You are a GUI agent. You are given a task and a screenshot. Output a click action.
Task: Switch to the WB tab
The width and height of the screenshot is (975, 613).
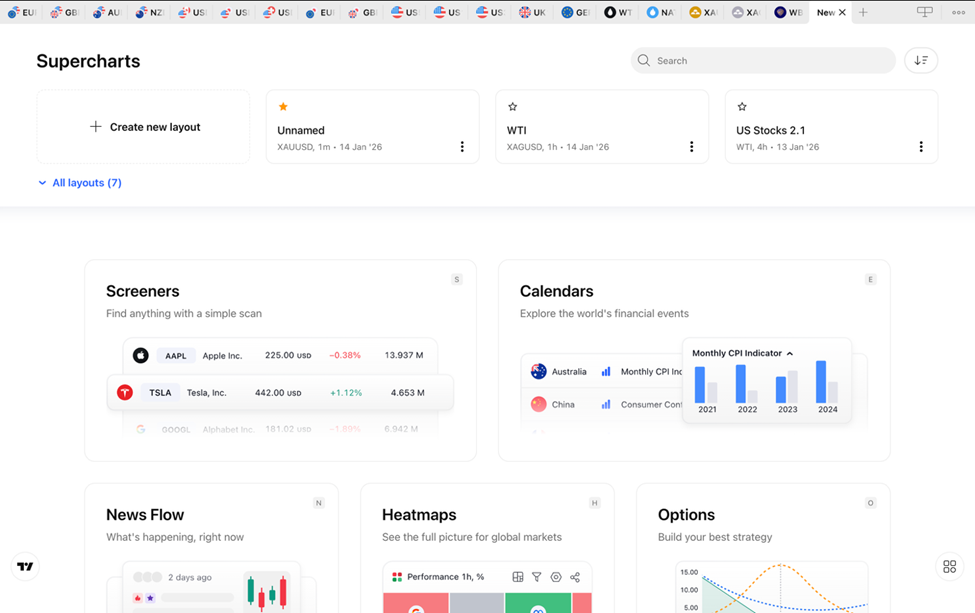(788, 12)
